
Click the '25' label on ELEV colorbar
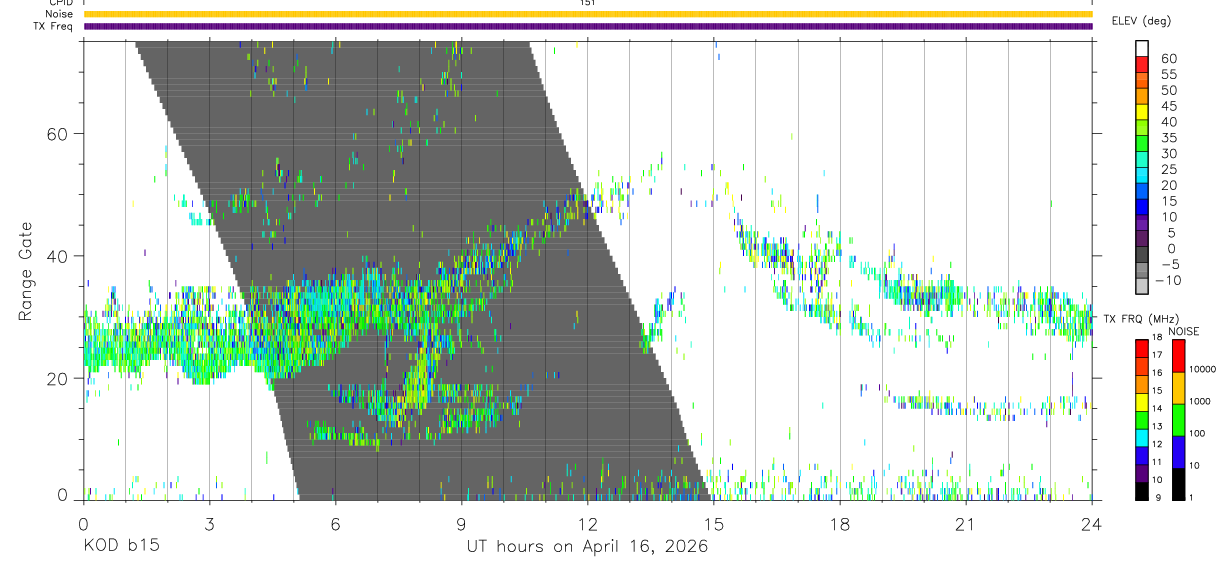[1169, 169]
